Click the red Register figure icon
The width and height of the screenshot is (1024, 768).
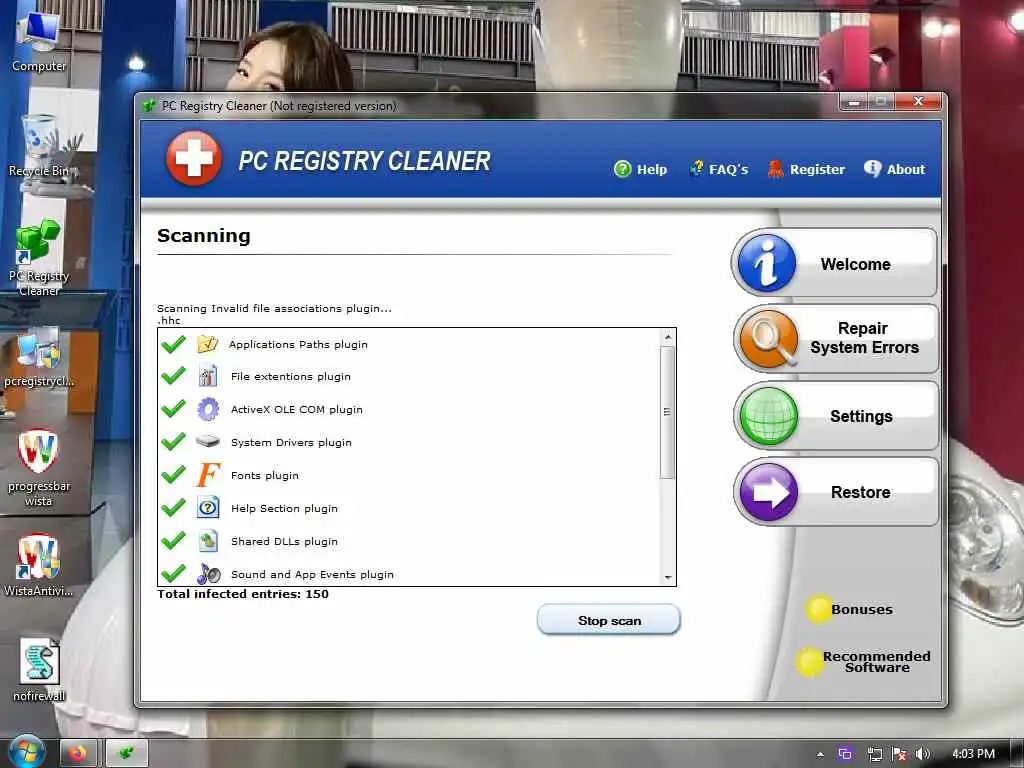(775, 169)
